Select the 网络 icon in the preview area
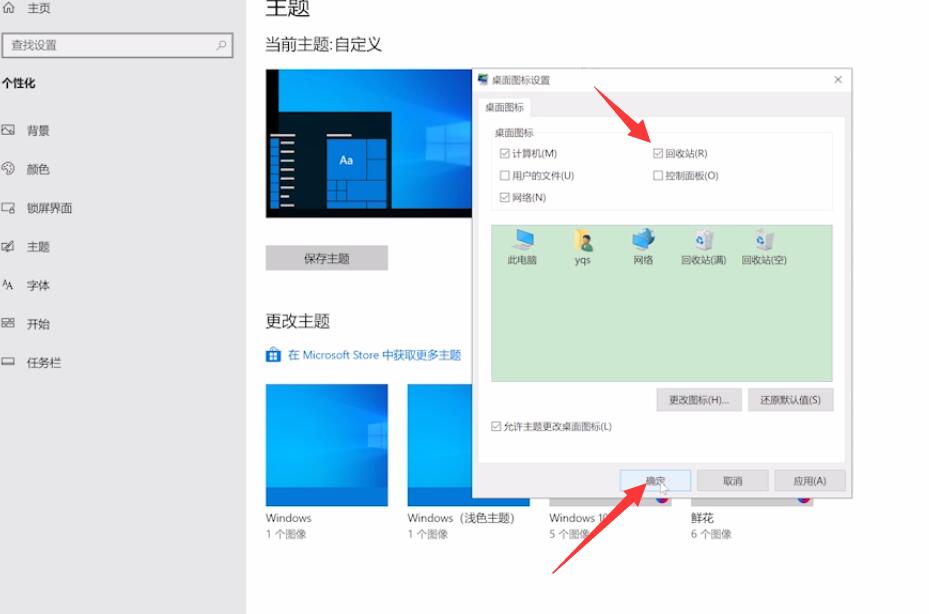Screen dimensions: 929x614 (x=640, y=246)
